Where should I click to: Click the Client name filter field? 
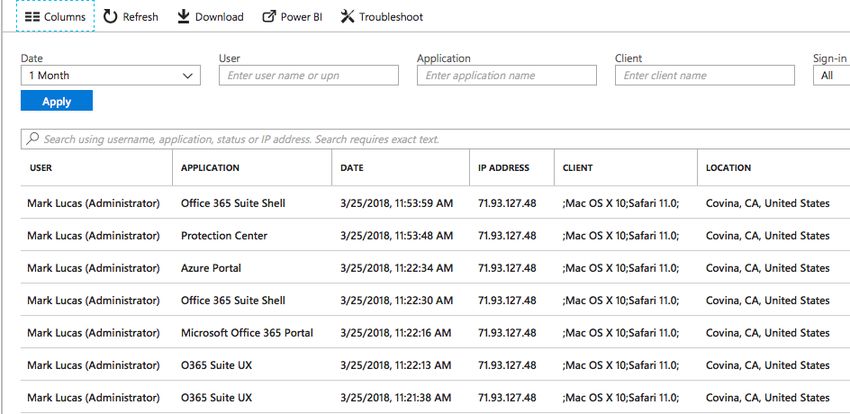(x=705, y=75)
